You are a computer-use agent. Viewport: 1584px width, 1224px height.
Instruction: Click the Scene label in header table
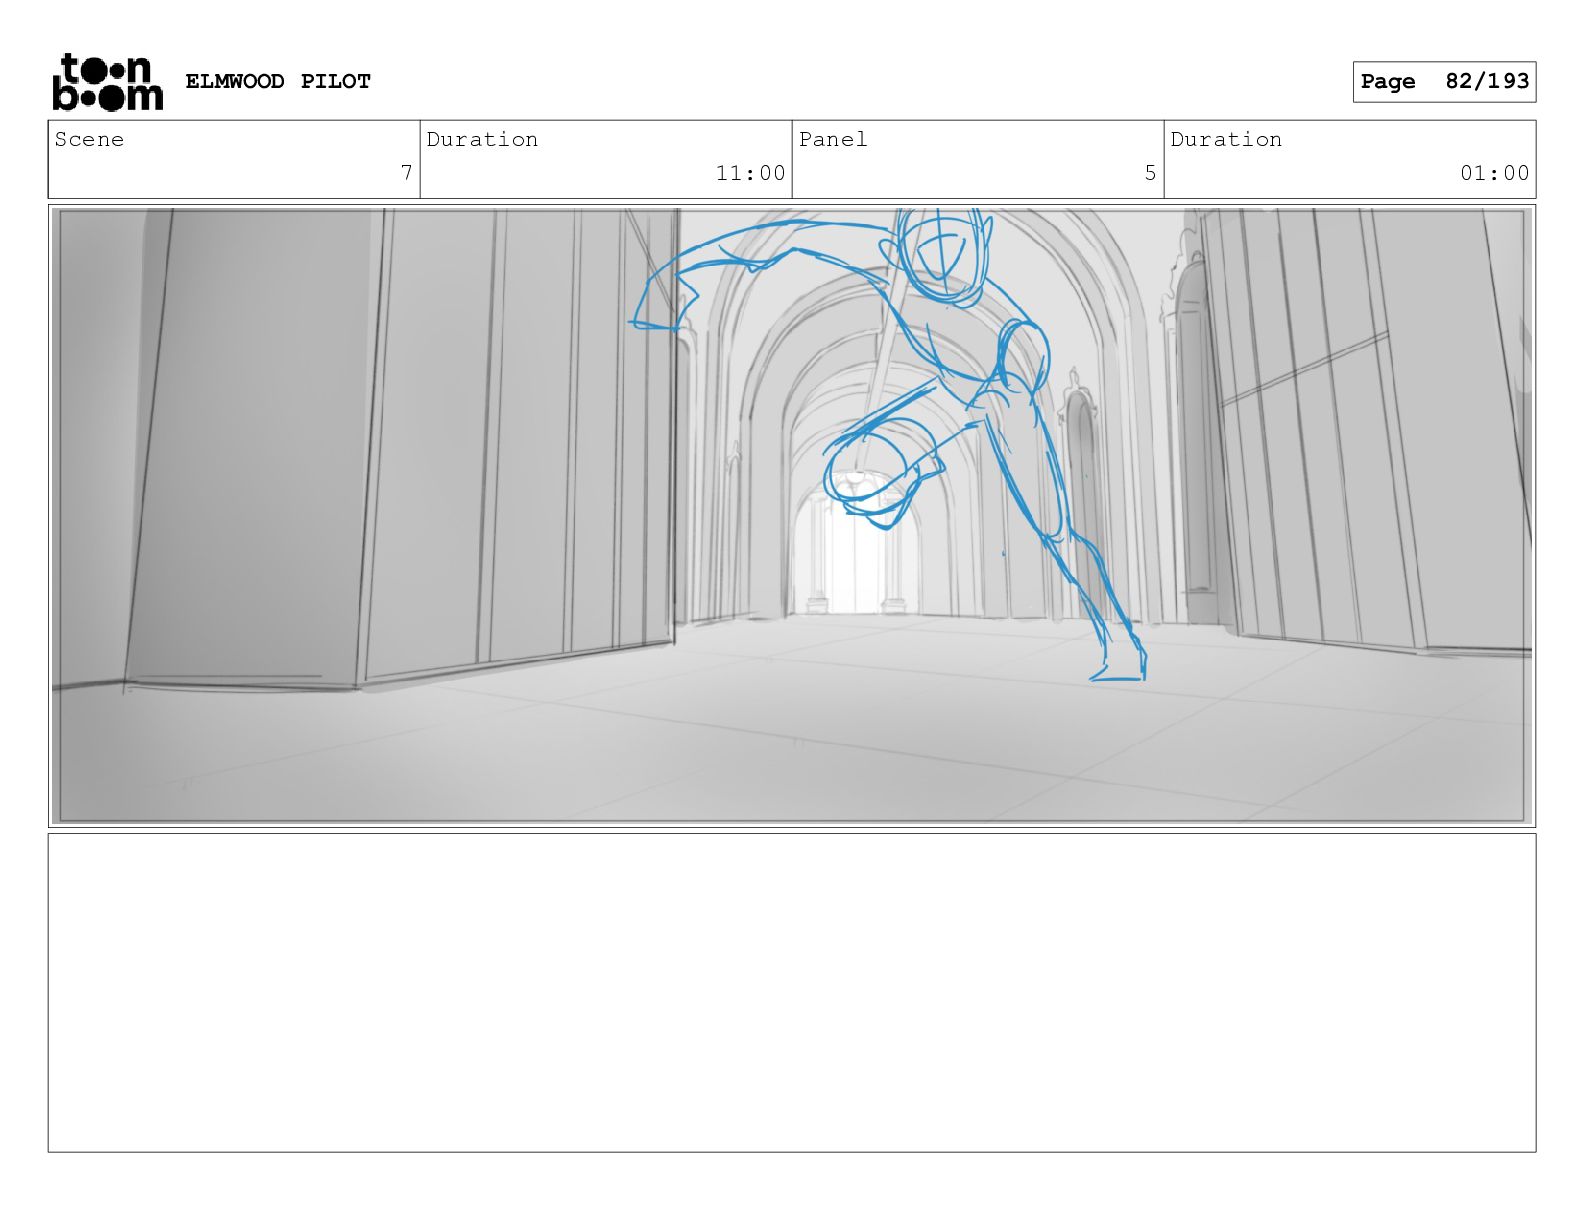(x=89, y=139)
